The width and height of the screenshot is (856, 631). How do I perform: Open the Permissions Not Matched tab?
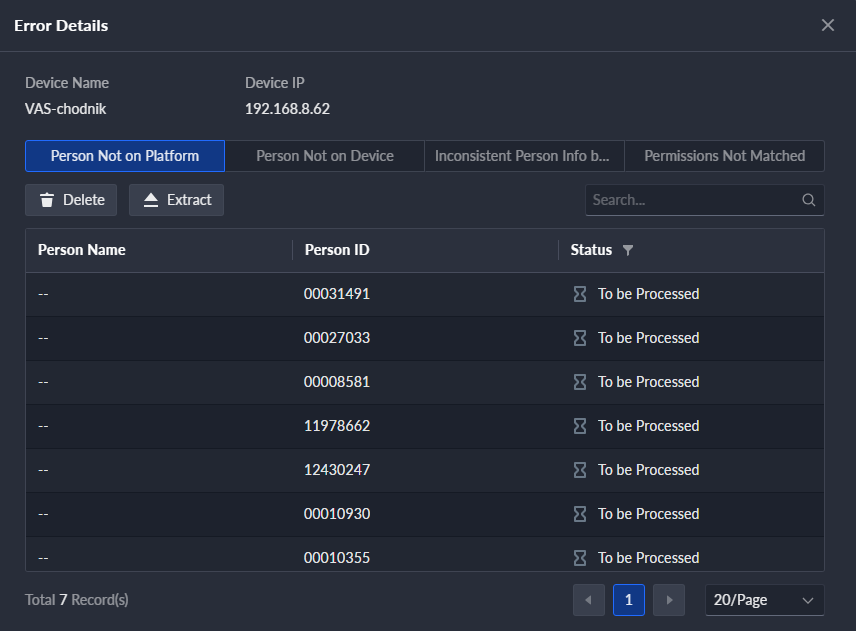point(724,156)
